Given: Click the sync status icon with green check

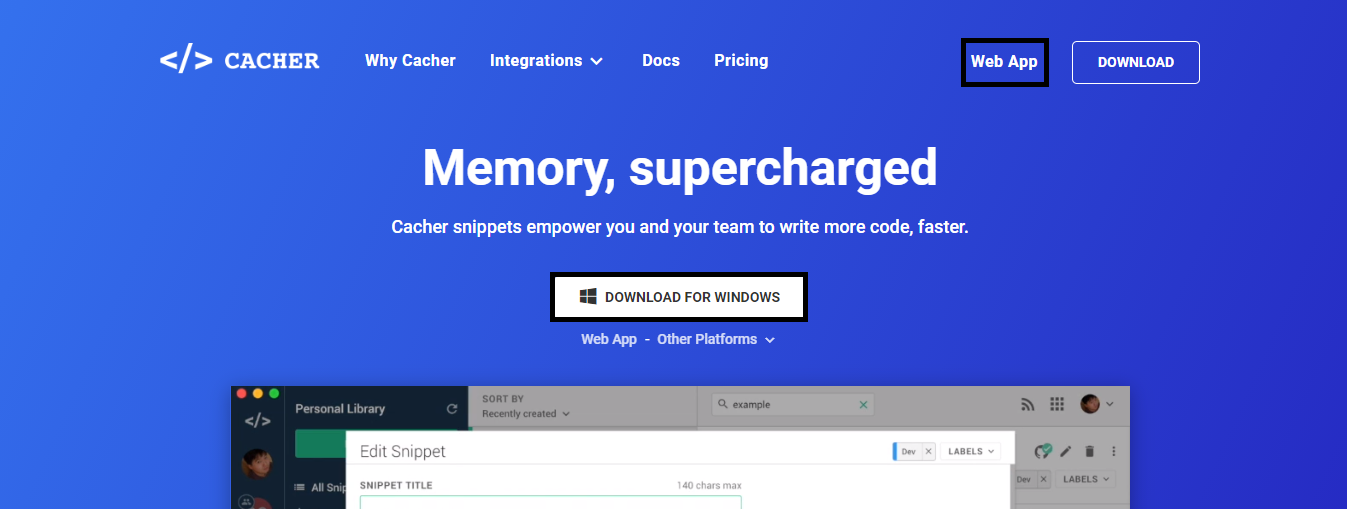Looking at the screenshot, I should pyautogui.click(x=1043, y=451).
